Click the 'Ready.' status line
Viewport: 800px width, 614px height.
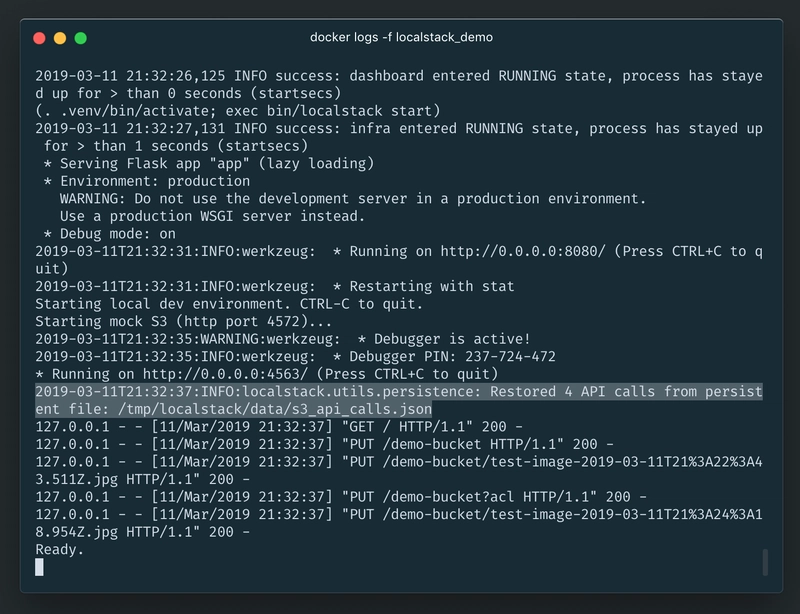click(x=60, y=550)
